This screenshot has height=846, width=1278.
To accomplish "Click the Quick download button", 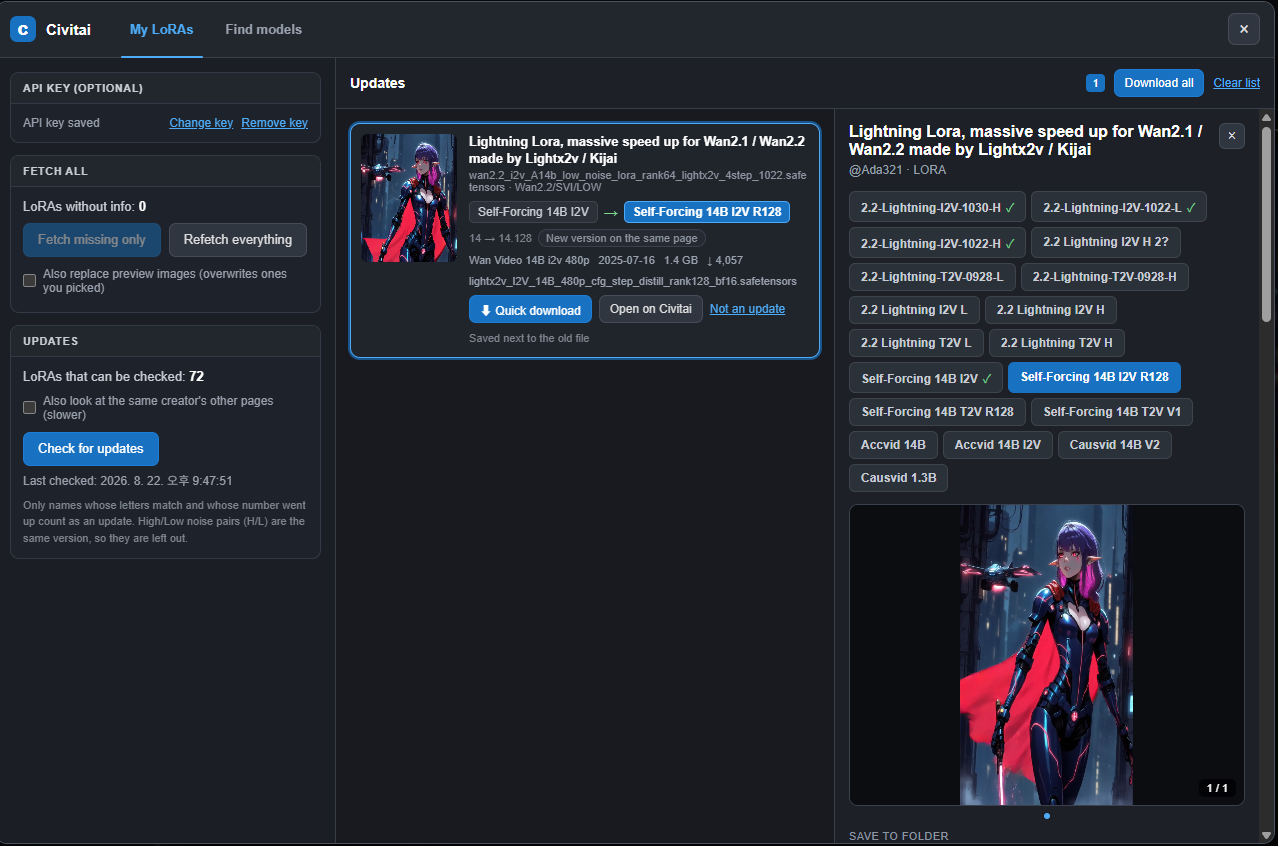I will [x=530, y=310].
